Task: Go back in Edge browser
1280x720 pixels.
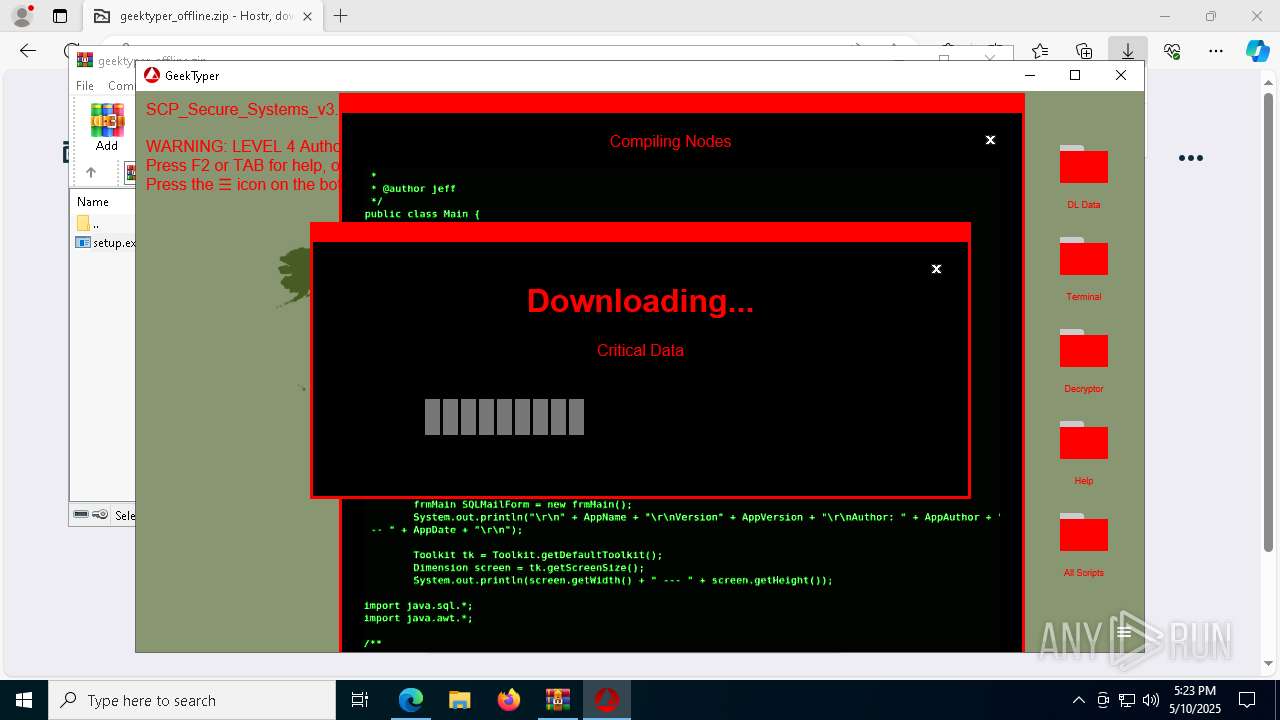Action: (x=28, y=51)
